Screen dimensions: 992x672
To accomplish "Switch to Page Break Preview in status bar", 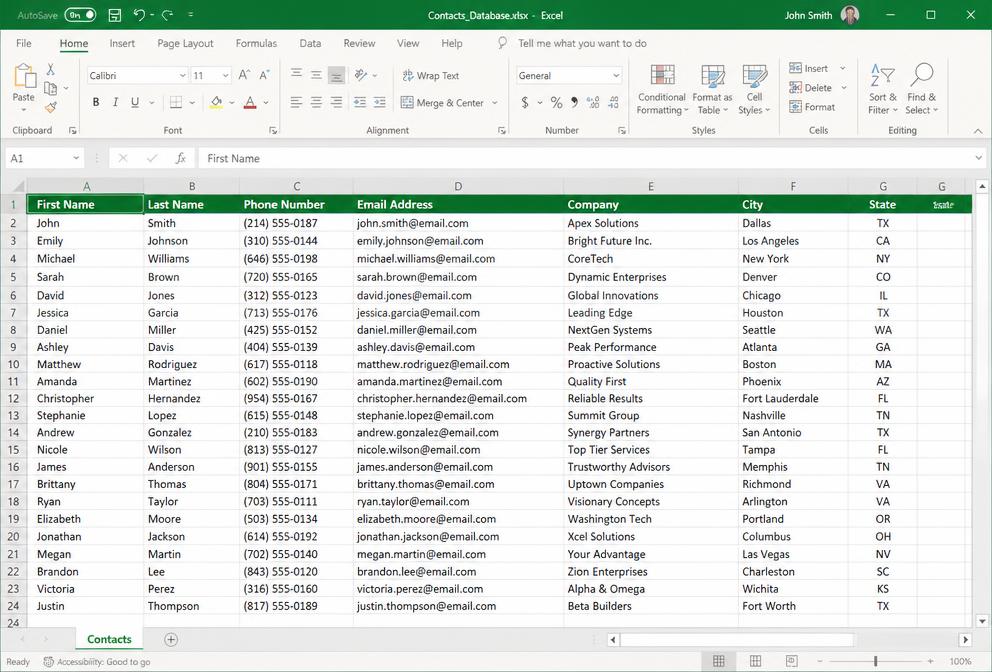I will (x=791, y=661).
